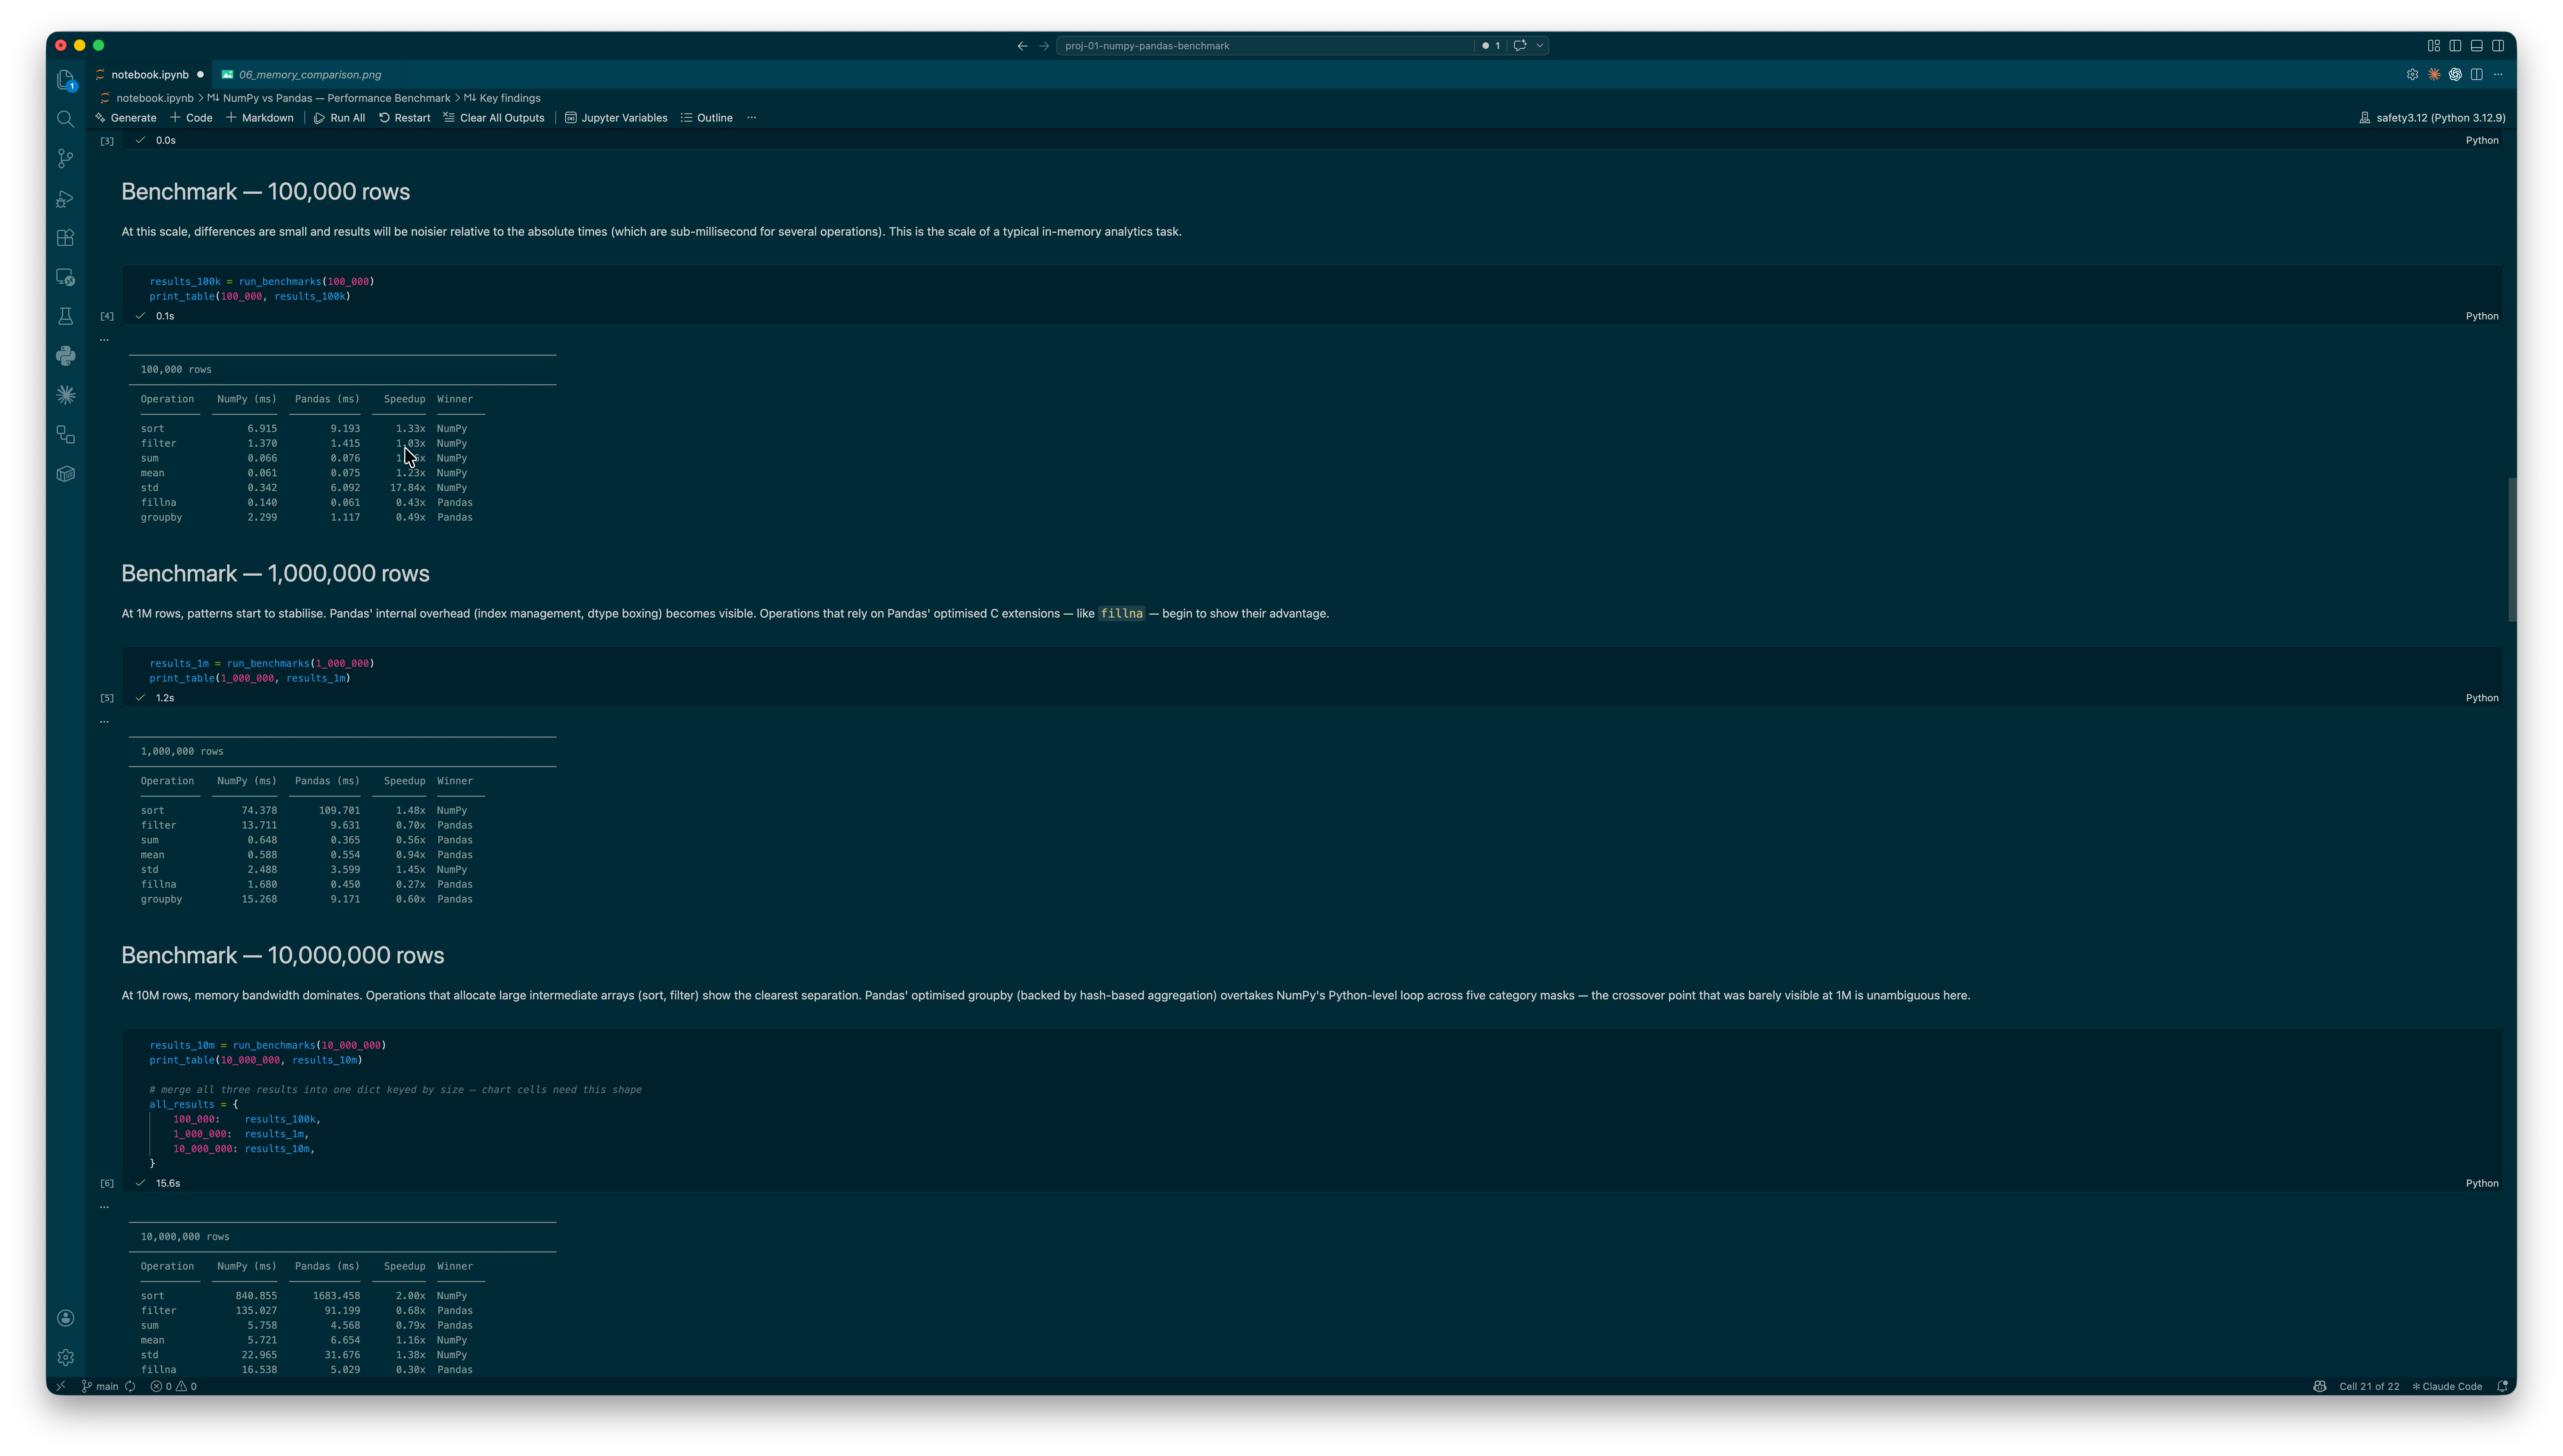Image resolution: width=2563 pixels, height=1456 pixels.
Task: Open output options for the 100,000 rows cell
Action: pyautogui.click(x=104, y=339)
